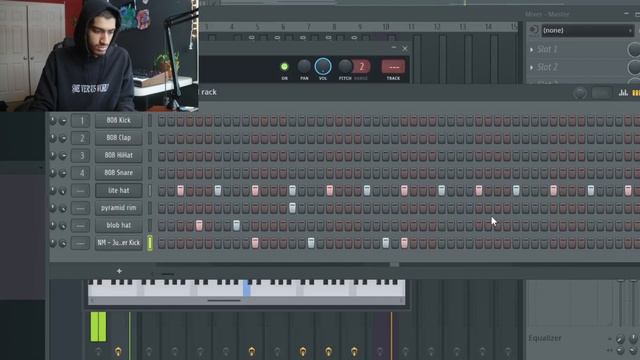640x360 pixels.
Task: Toggle the first active step on blob hat row
Action: tap(199, 225)
